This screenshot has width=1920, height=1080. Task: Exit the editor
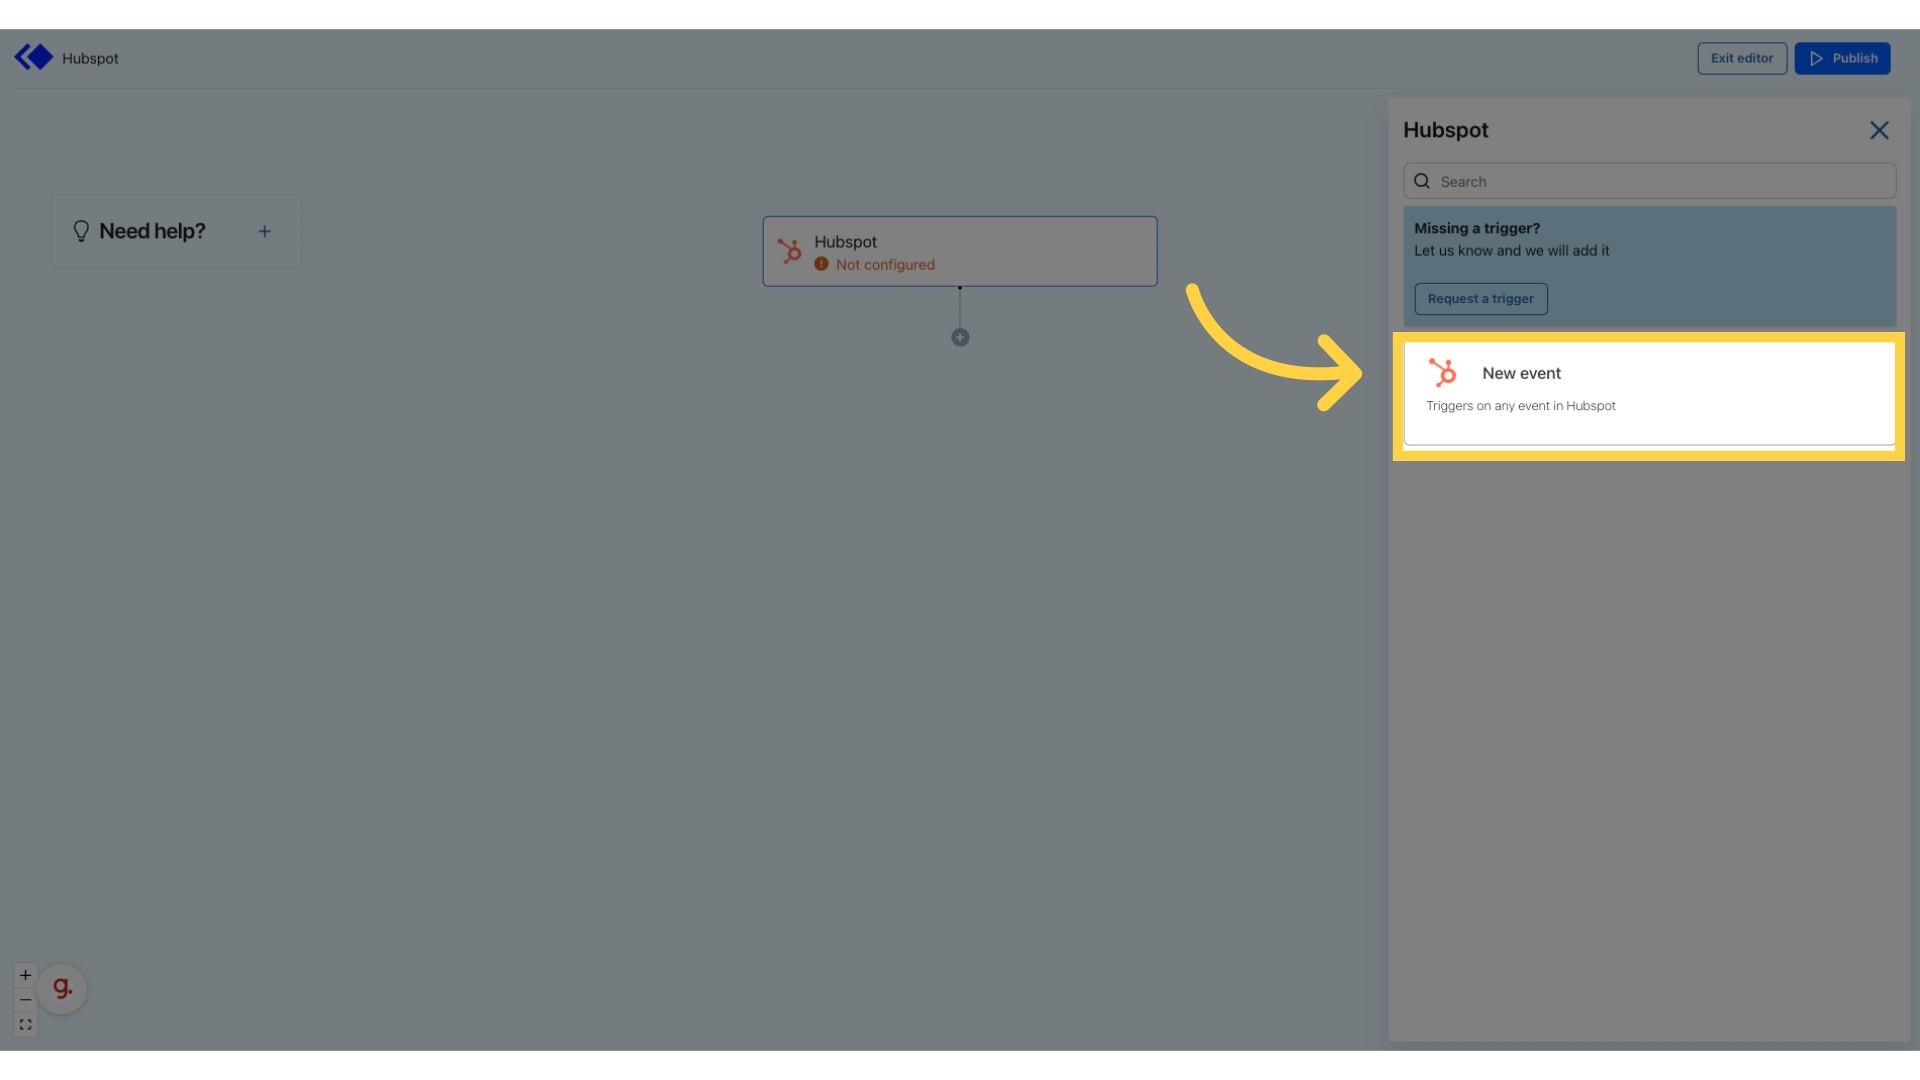[x=1741, y=58]
